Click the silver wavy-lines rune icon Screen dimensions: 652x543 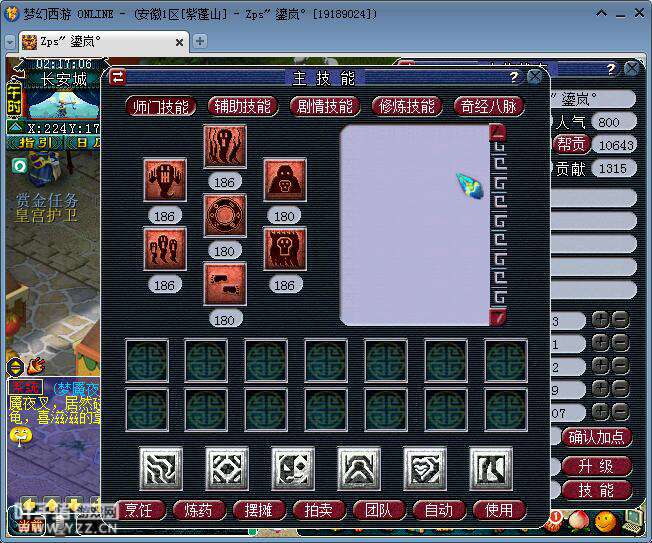[x=161, y=469]
